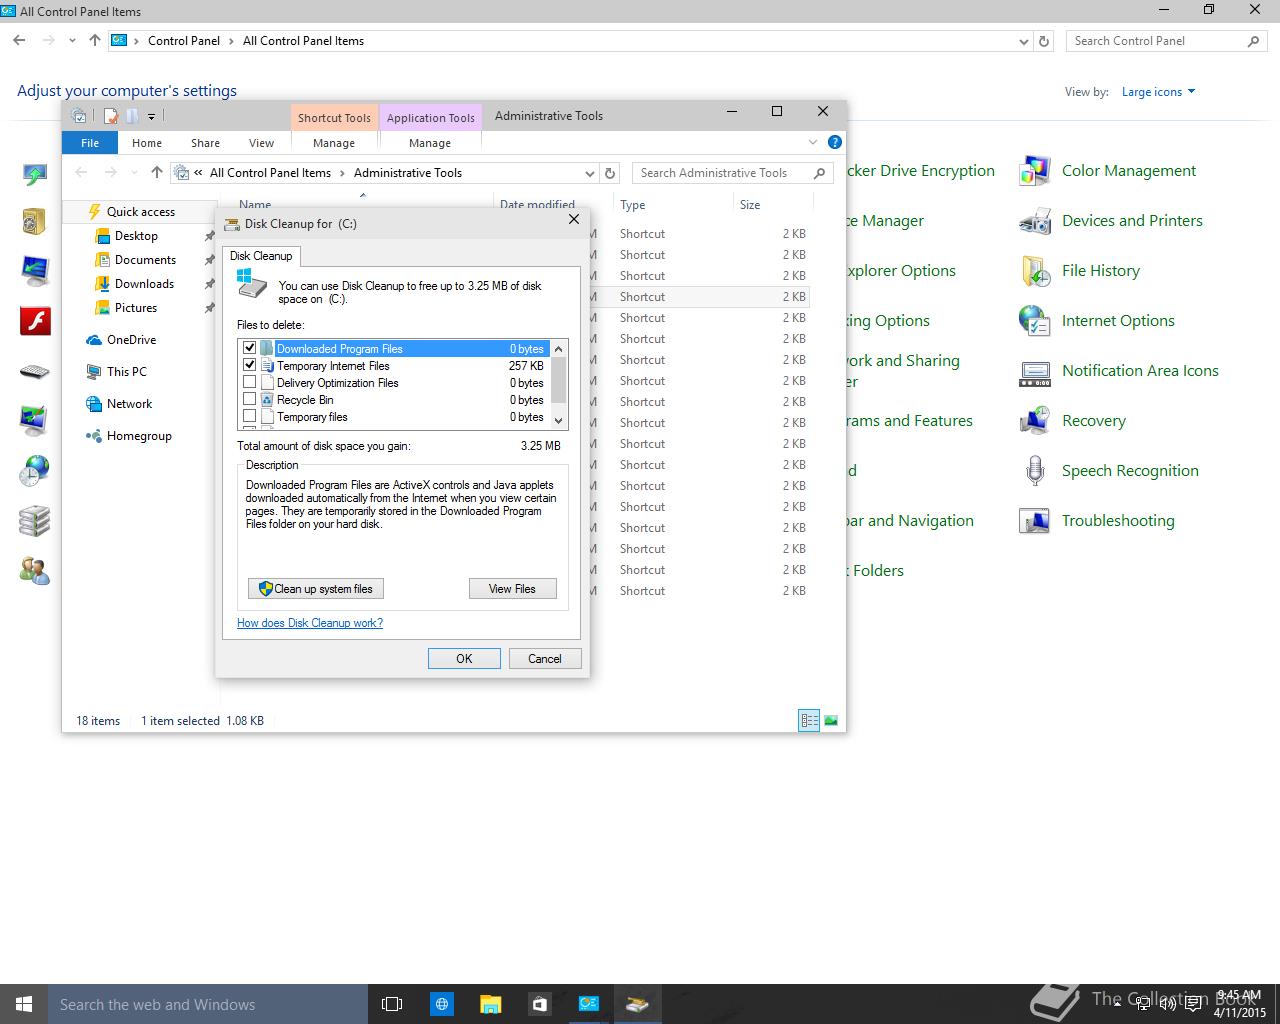
Task: Open action center notifications tray icon
Action: pos(1193,1004)
